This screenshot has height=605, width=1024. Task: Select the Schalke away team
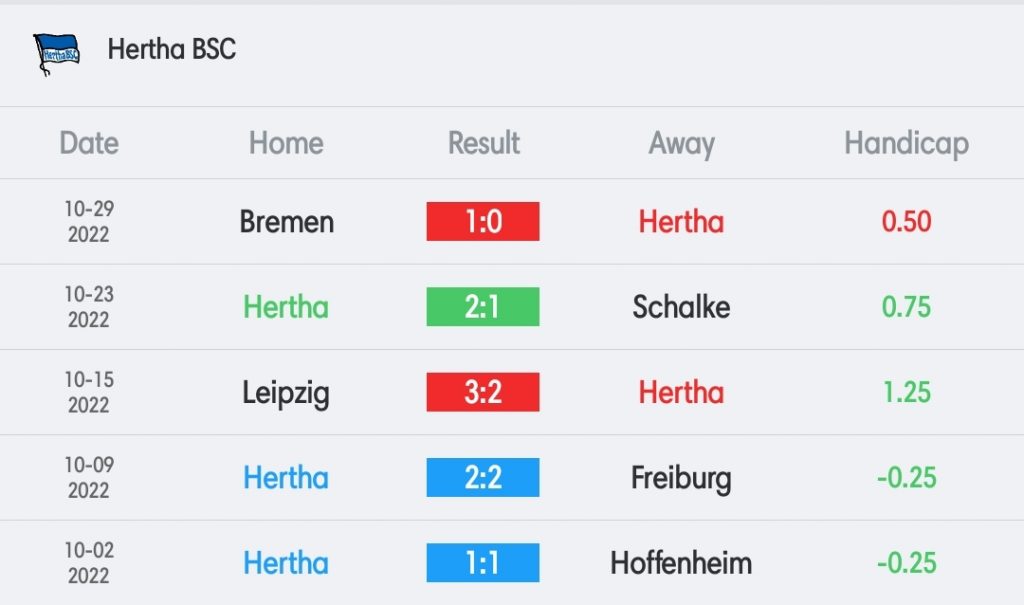[x=681, y=307]
